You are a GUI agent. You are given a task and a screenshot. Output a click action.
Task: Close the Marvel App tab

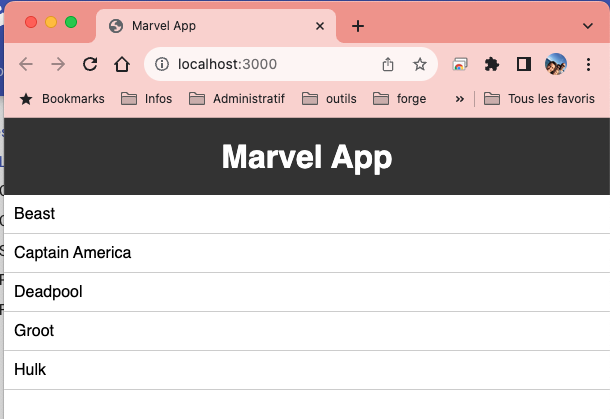point(320,26)
